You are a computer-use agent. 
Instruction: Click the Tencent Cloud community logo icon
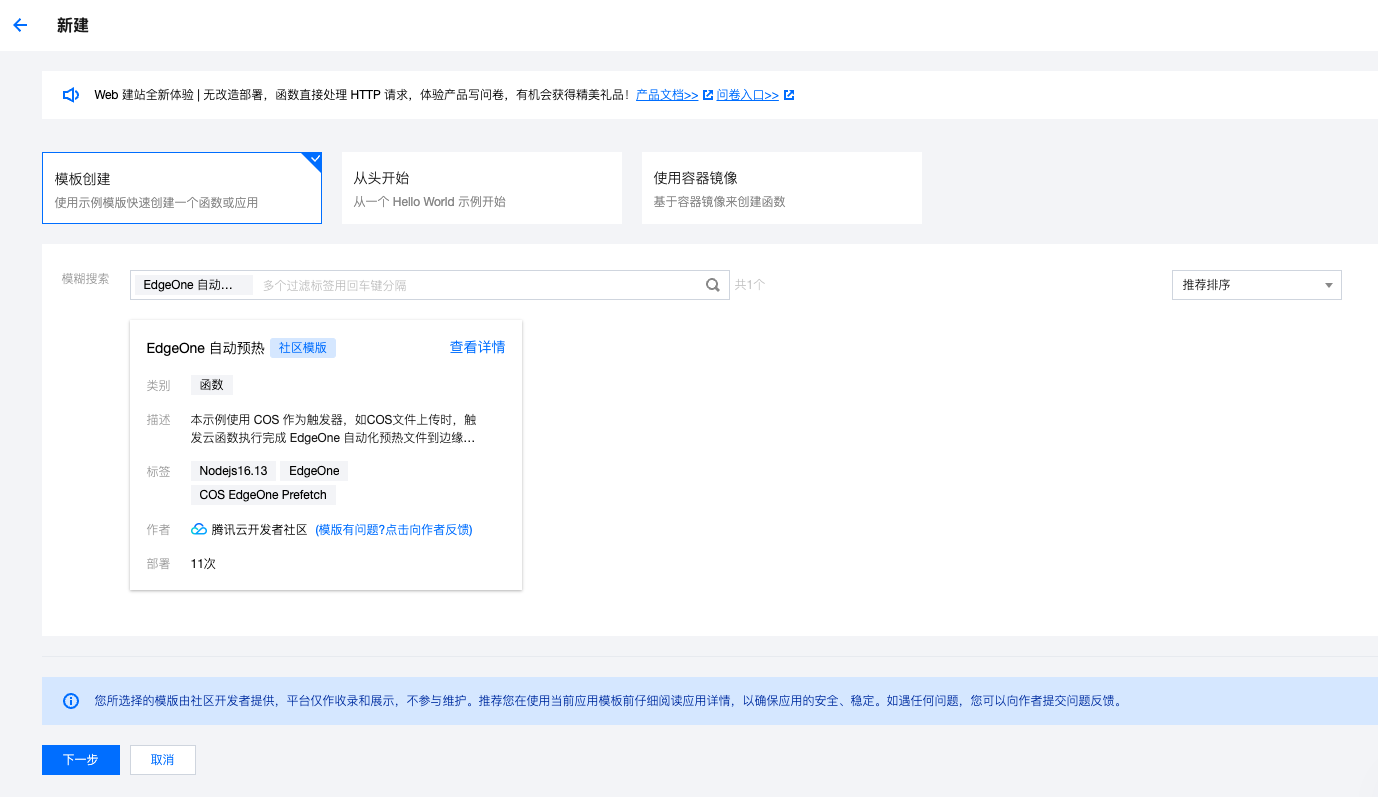tap(199, 529)
